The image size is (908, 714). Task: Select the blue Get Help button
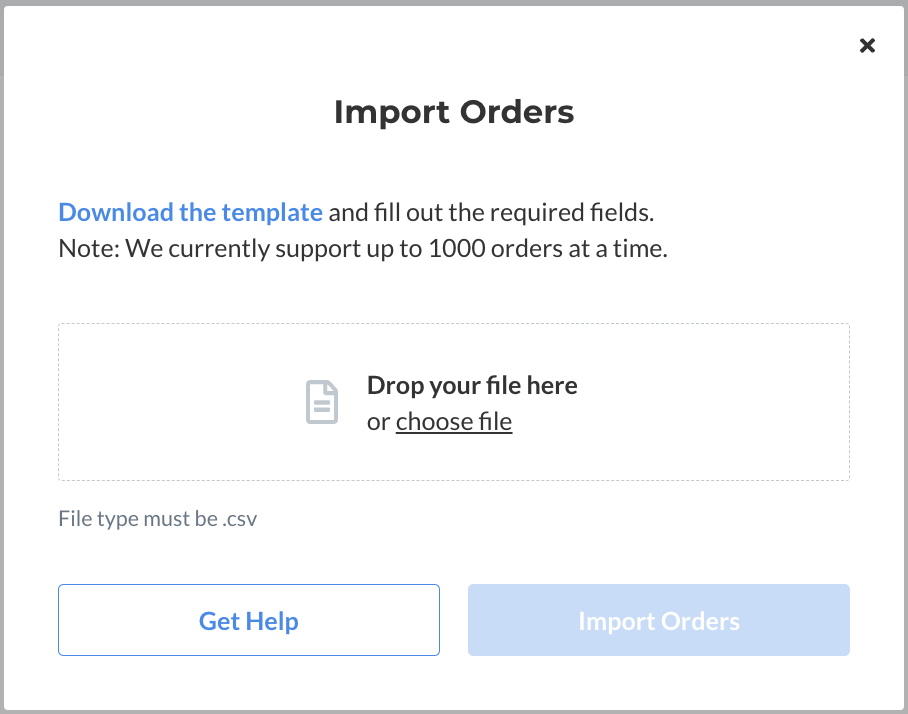click(x=248, y=620)
